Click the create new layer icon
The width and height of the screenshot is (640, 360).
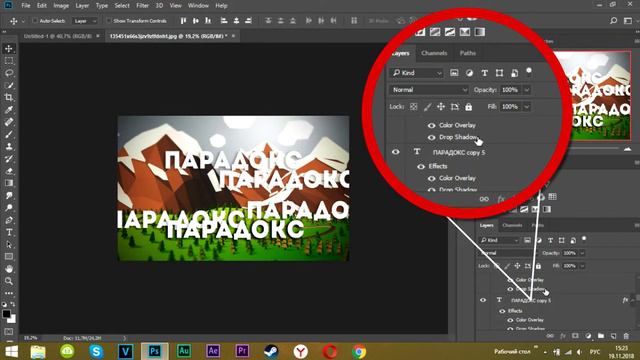(x=613, y=336)
